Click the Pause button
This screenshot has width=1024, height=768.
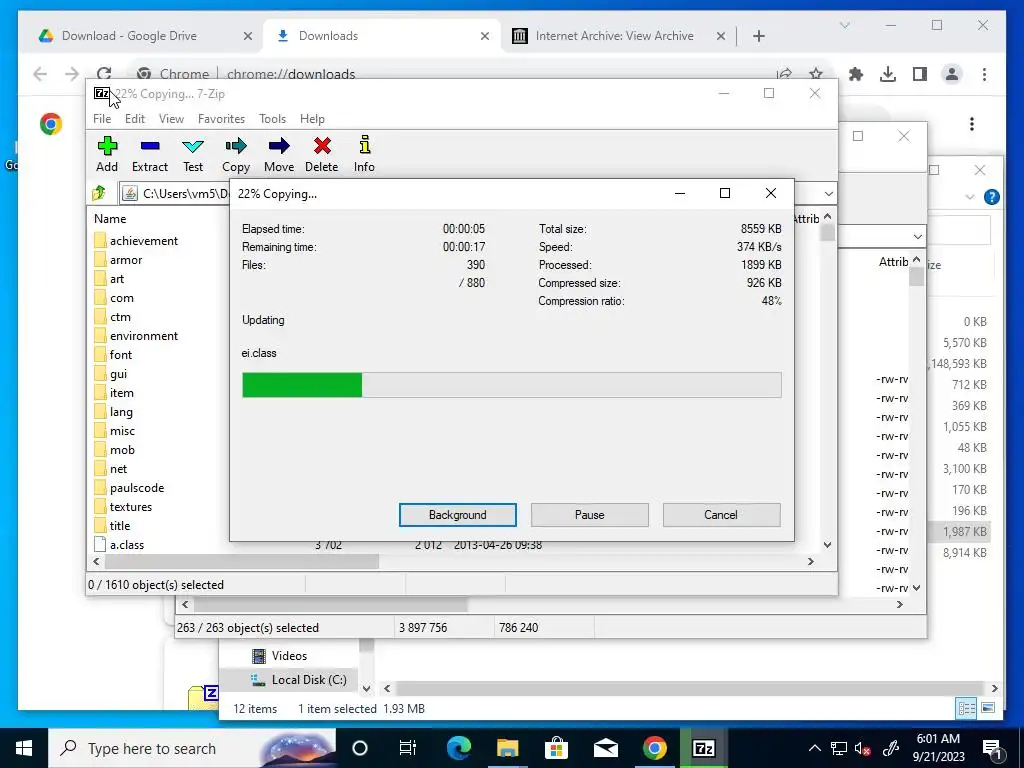(589, 515)
